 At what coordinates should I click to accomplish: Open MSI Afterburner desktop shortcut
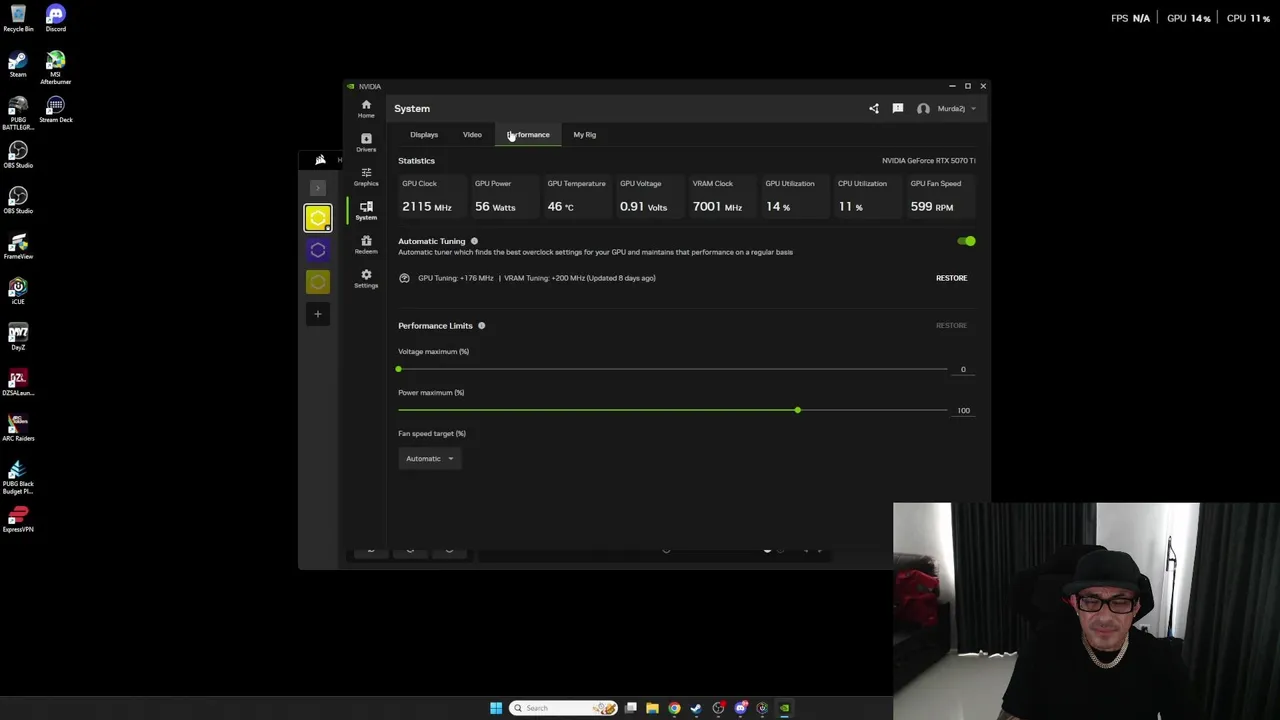[x=55, y=67]
